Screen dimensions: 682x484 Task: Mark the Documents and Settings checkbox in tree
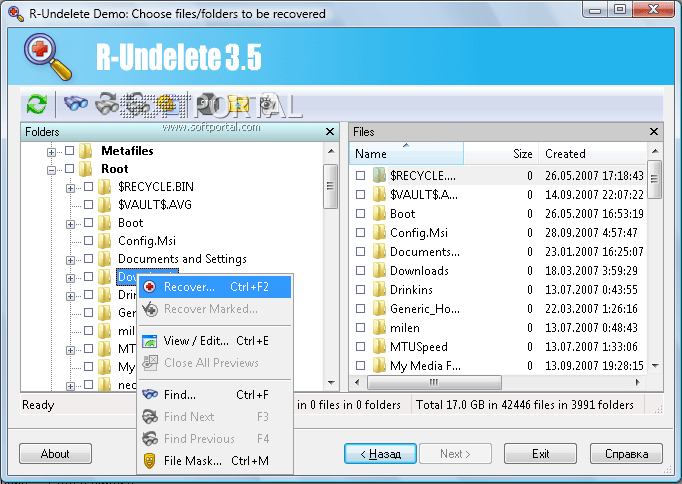pyautogui.click(x=88, y=259)
